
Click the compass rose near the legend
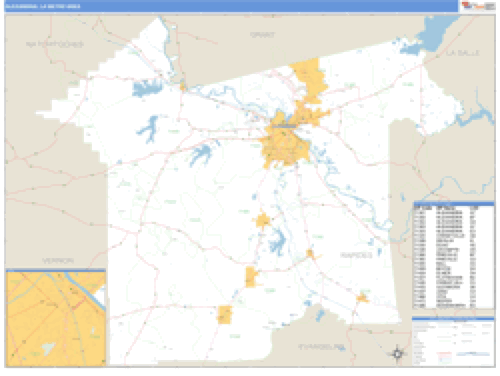[x=397, y=353]
